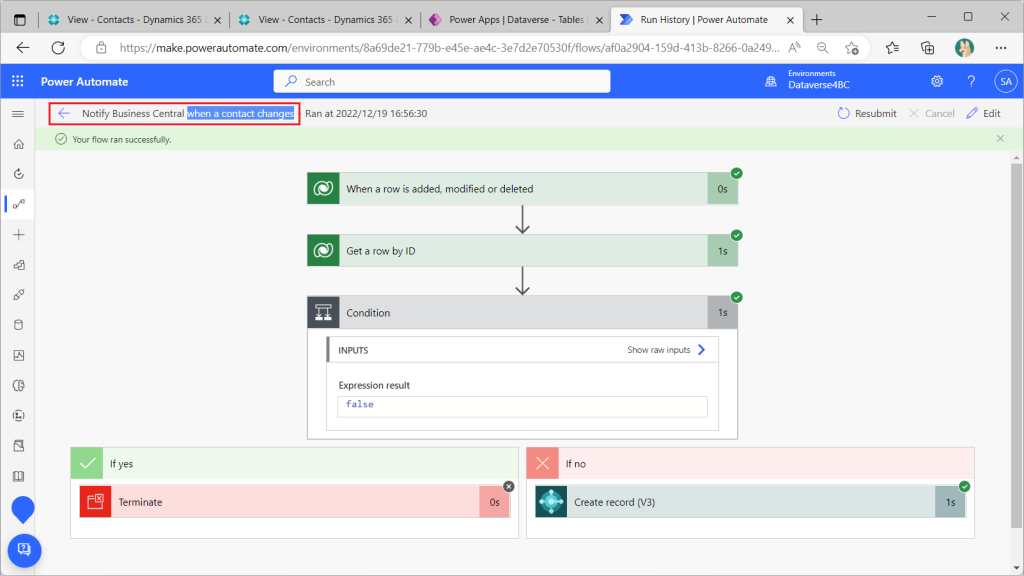Open AI Builder icon in sidebar
Screen dimensions: 1024x576
18,385
